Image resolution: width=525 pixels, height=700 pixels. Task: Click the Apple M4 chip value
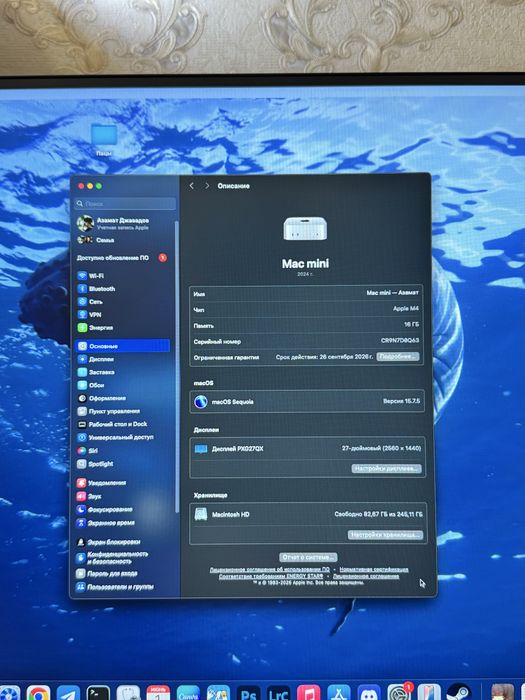click(x=406, y=309)
